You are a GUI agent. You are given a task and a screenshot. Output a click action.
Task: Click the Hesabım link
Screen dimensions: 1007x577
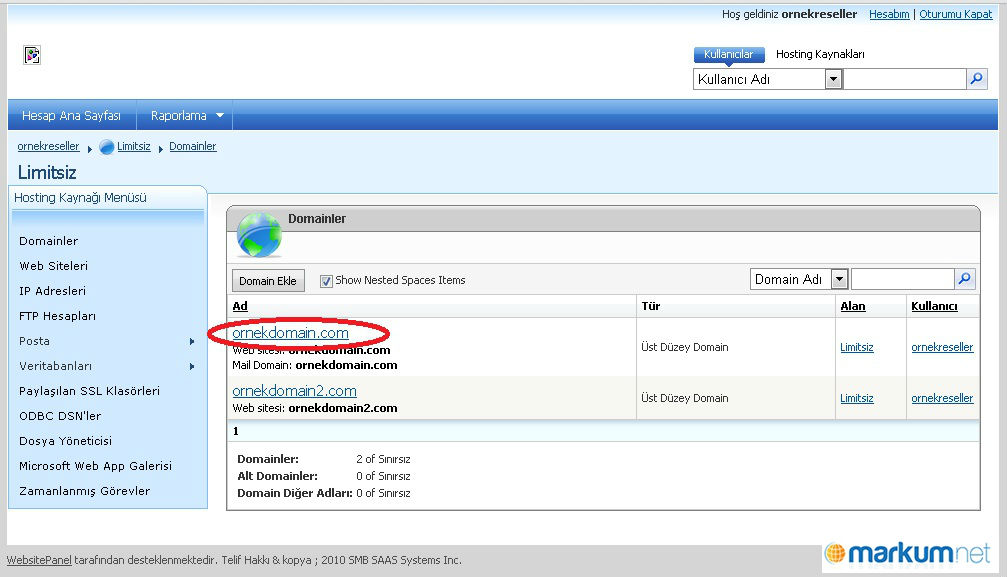(889, 14)
